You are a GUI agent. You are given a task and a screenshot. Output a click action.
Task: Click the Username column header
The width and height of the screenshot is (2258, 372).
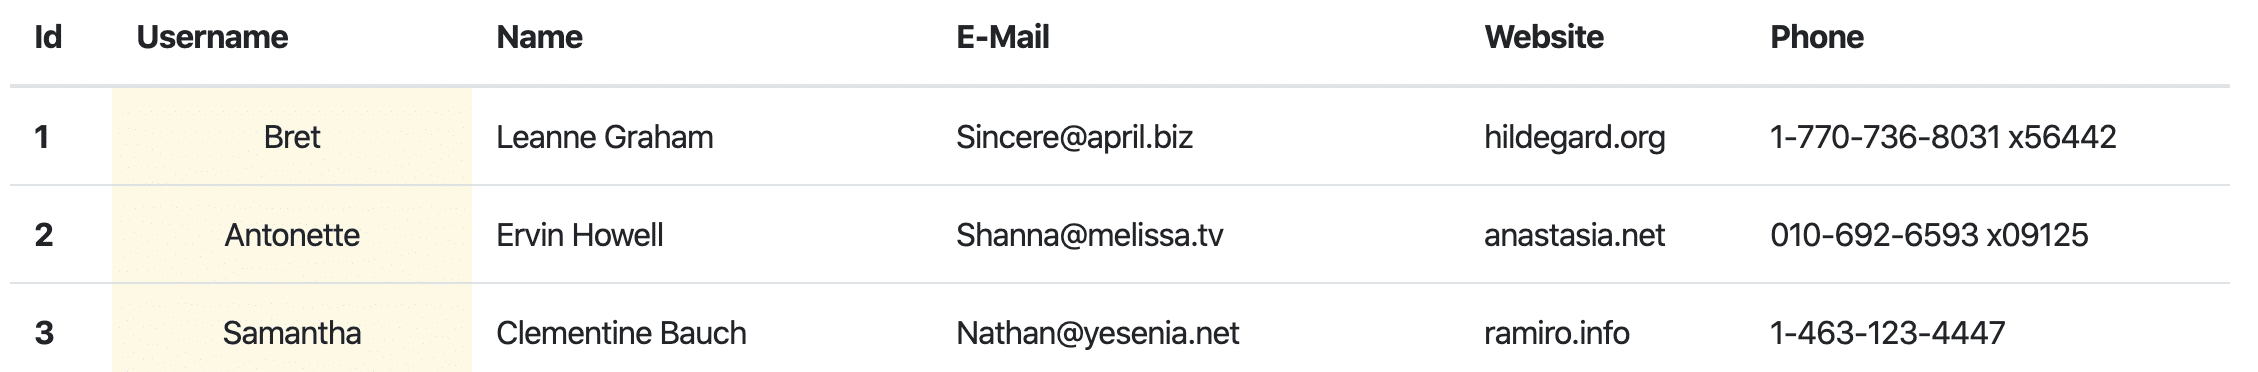click(212, 37)
